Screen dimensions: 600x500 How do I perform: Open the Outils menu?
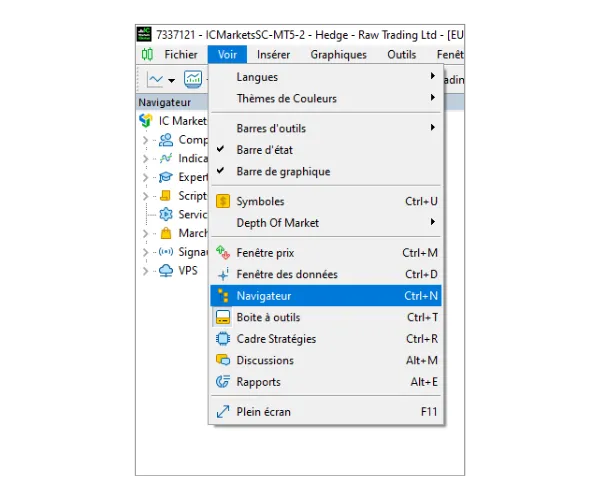(x=401, y=55)
